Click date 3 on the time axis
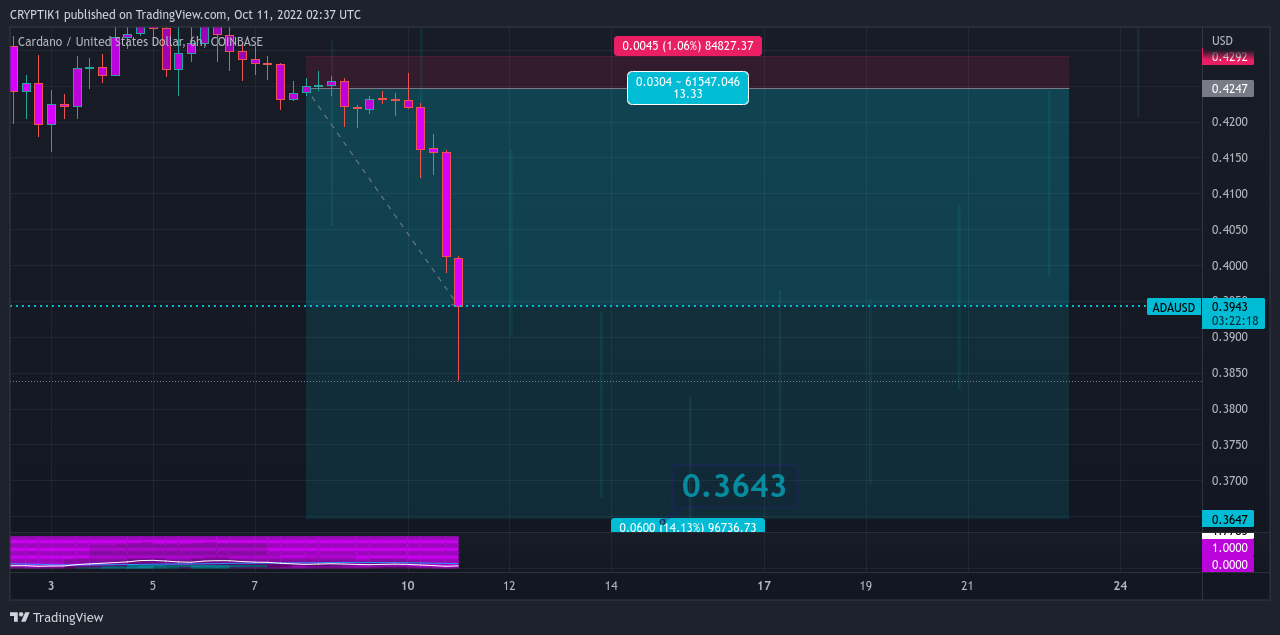 tap(51, 586)
